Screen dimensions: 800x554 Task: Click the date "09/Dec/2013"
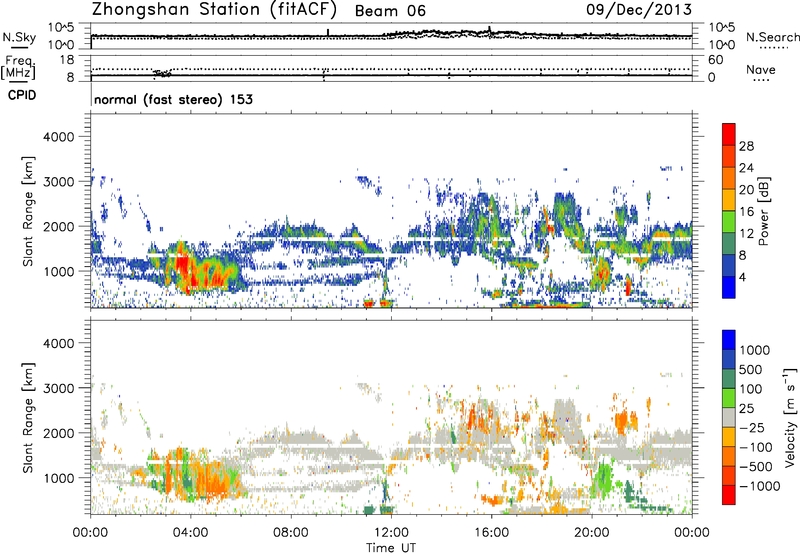(x=639, y=10)
